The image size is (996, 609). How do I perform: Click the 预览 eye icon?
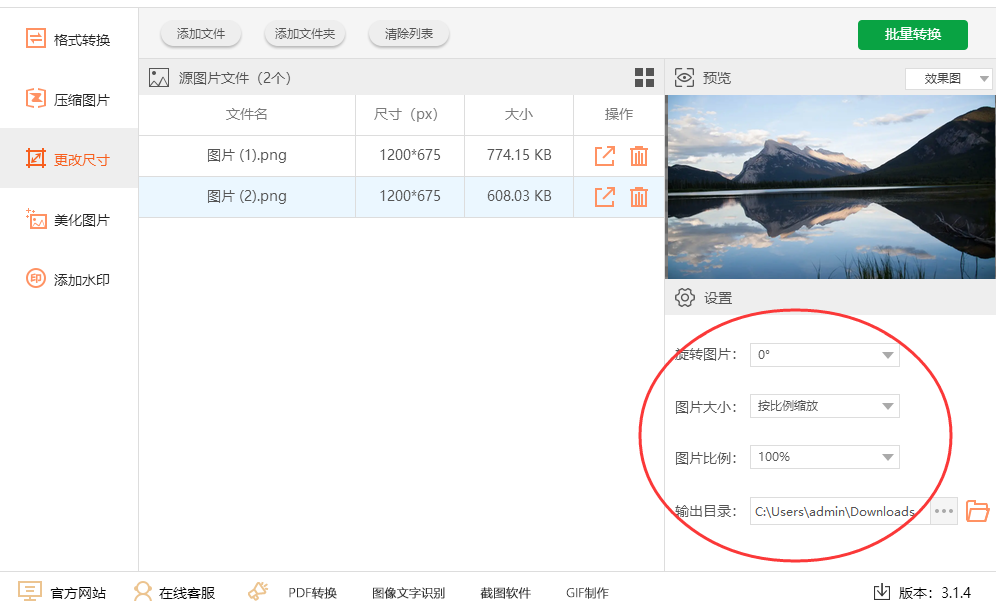(x=684, y=77)
